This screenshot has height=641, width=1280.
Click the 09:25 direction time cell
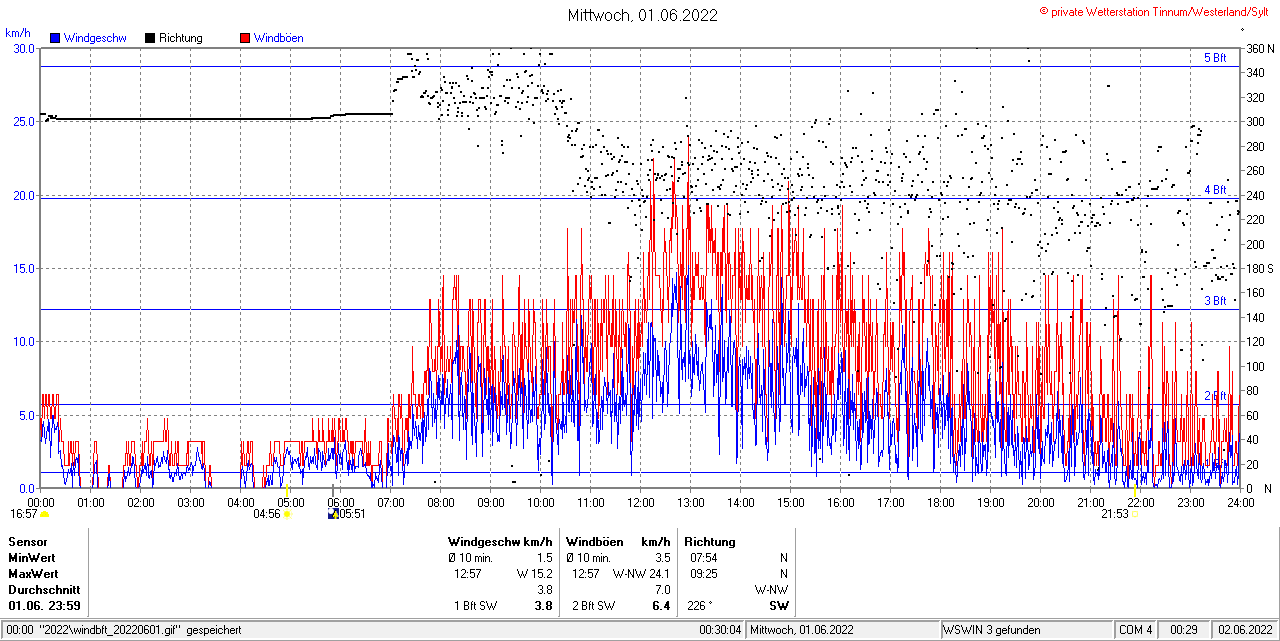click(703, 574)
